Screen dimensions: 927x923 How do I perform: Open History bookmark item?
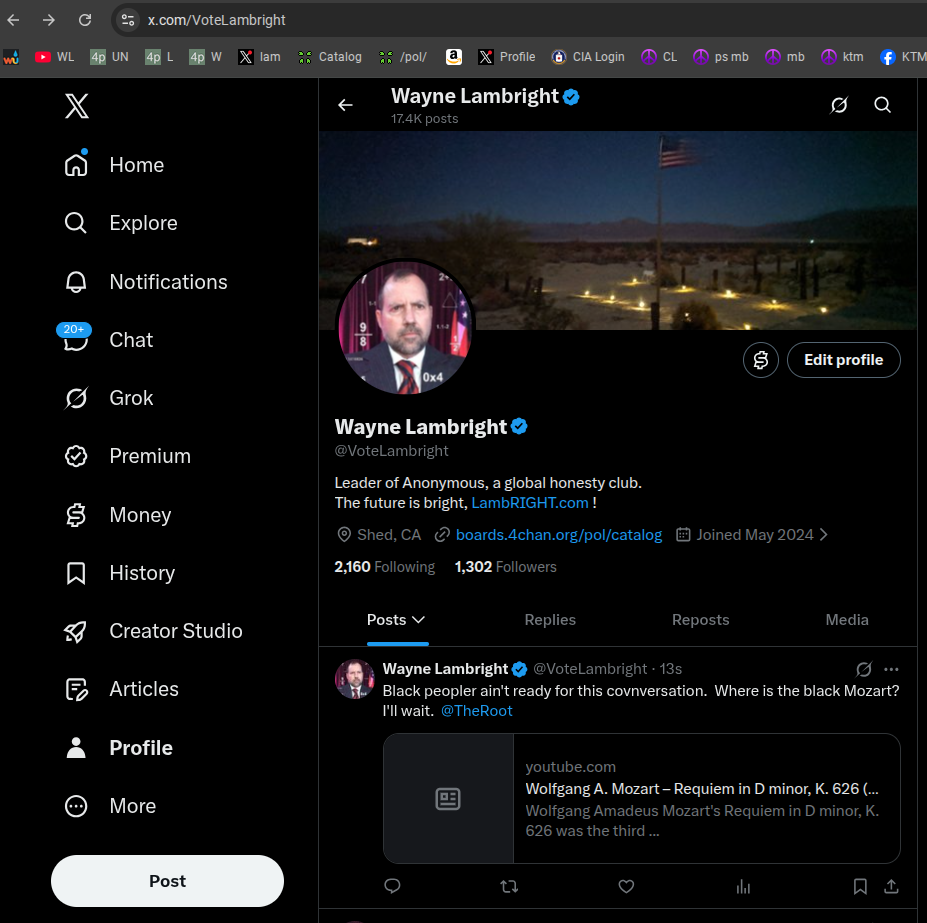(x=119, y=573)
